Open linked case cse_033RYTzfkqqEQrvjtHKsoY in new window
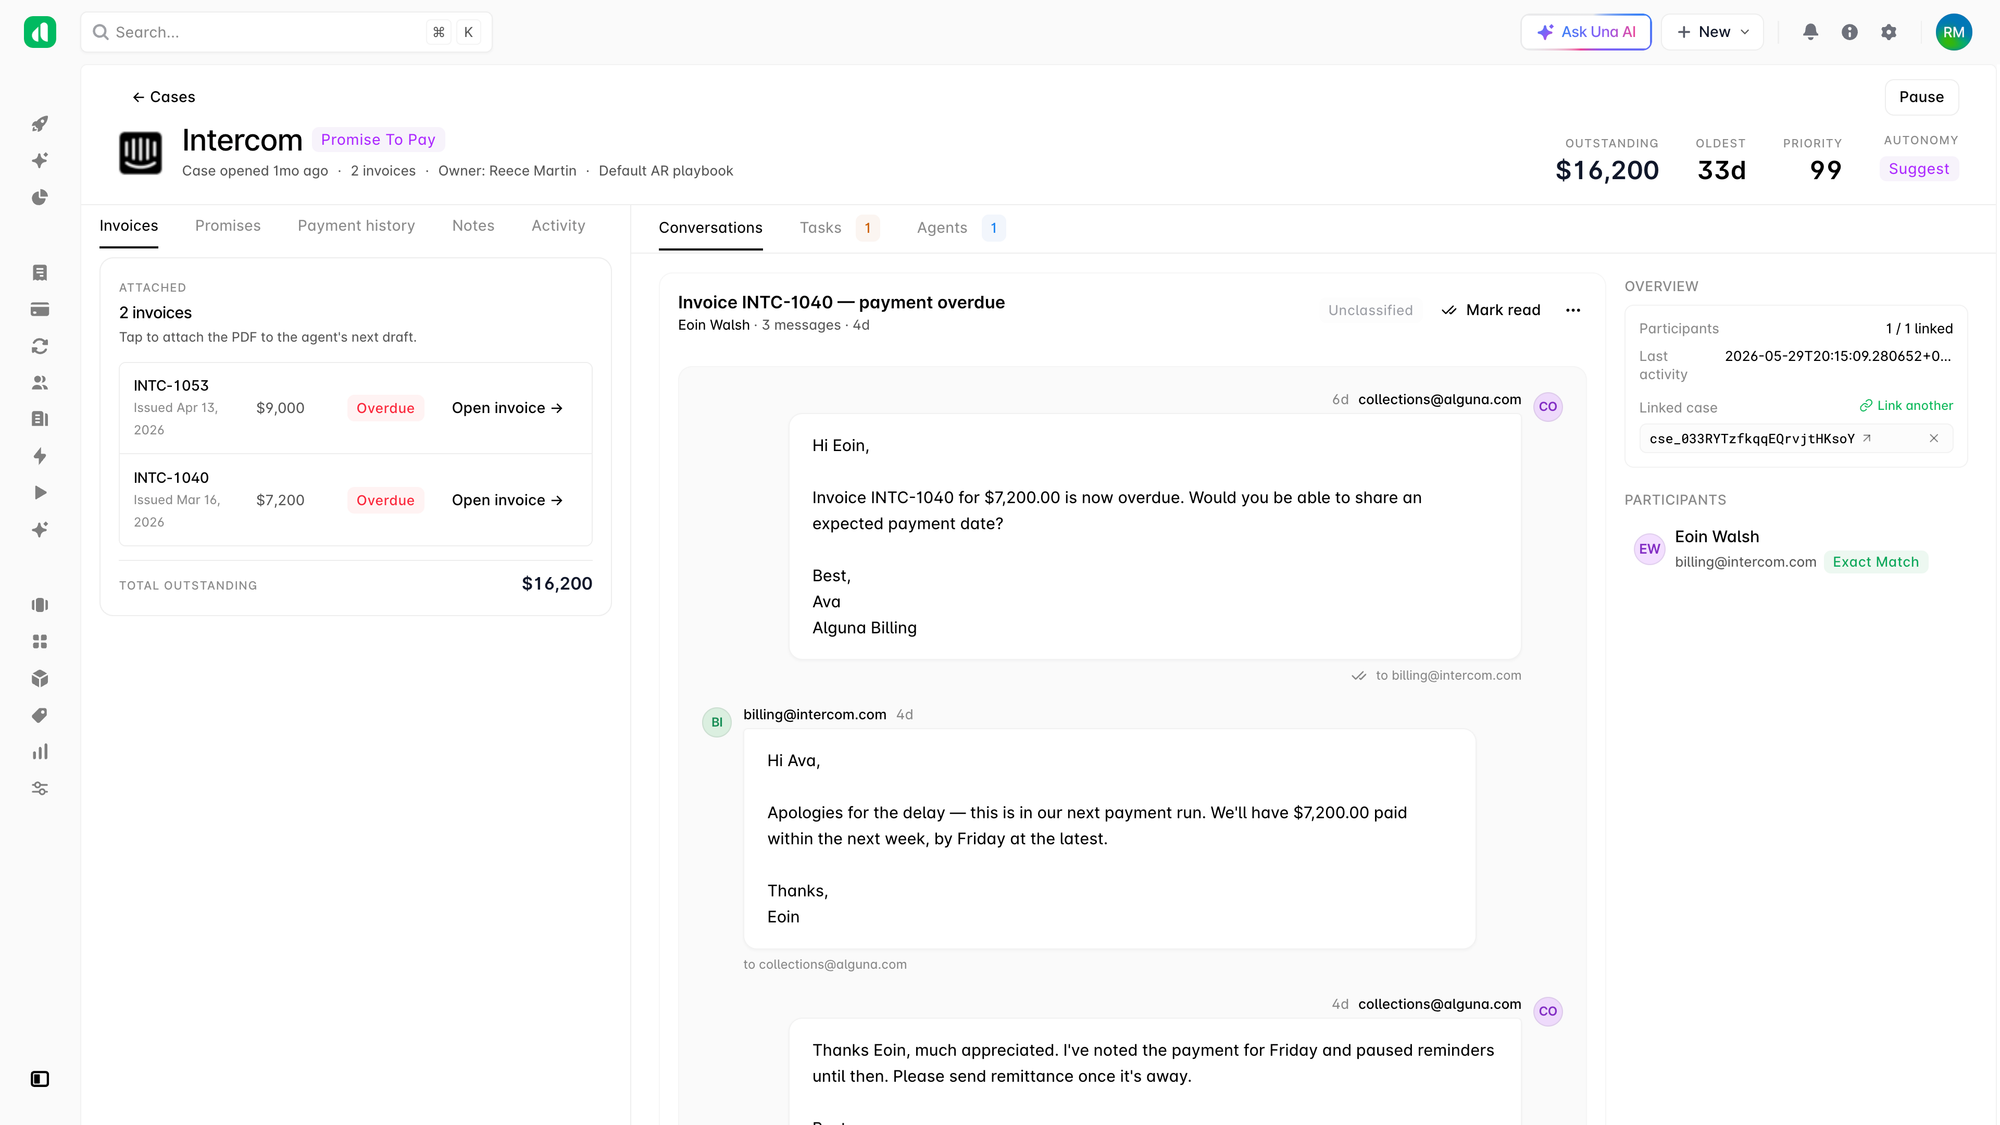The width and height of the screenshot is (2000, 1125). tap(1867, 439)
